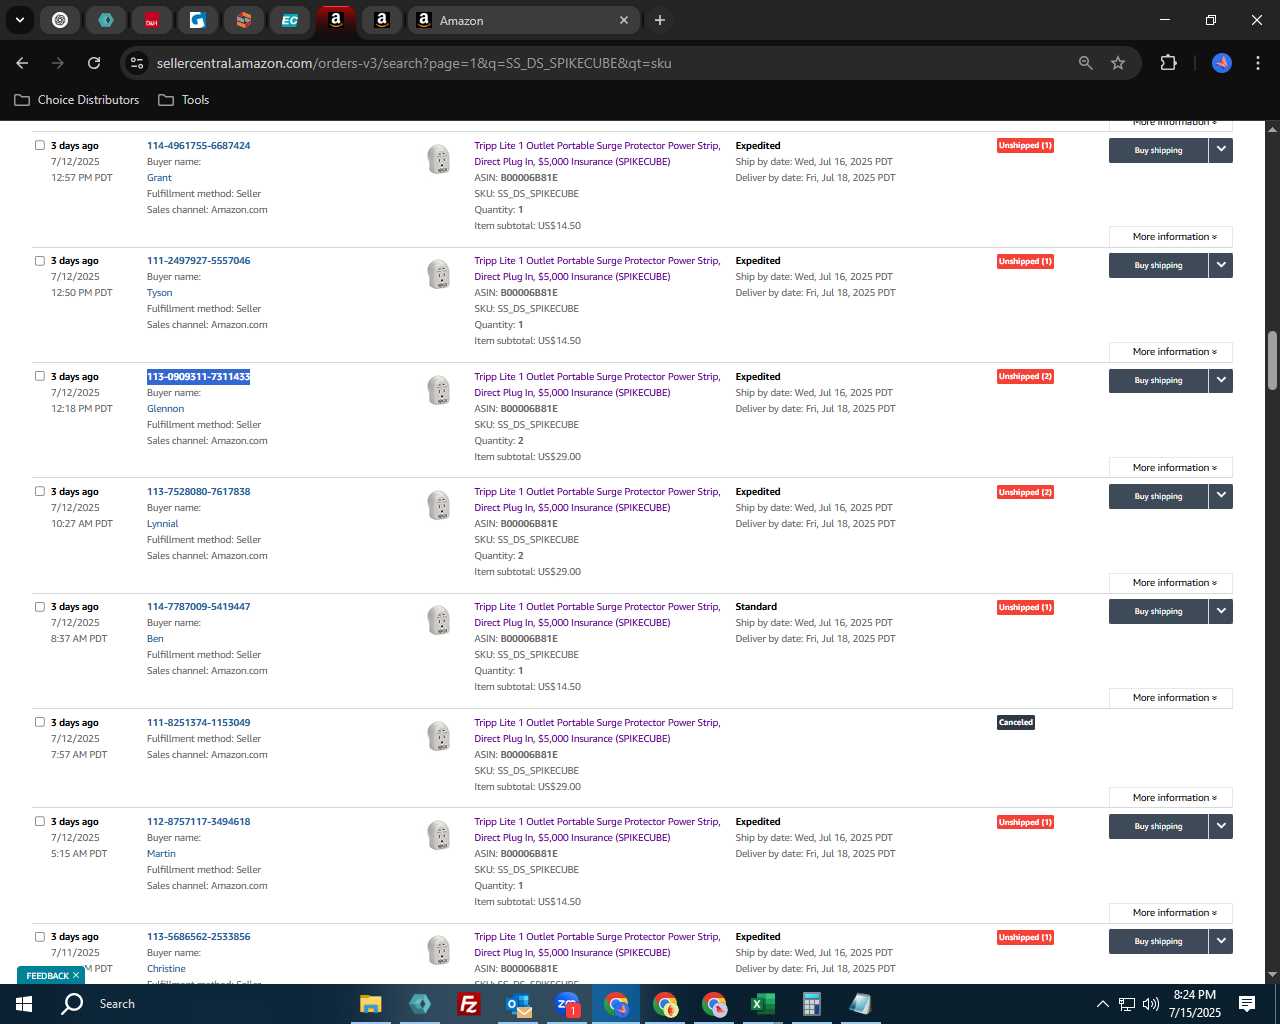
Task: Click the Unshipped (2) badge for Glennon's order
Action: tap(1025, 377)
